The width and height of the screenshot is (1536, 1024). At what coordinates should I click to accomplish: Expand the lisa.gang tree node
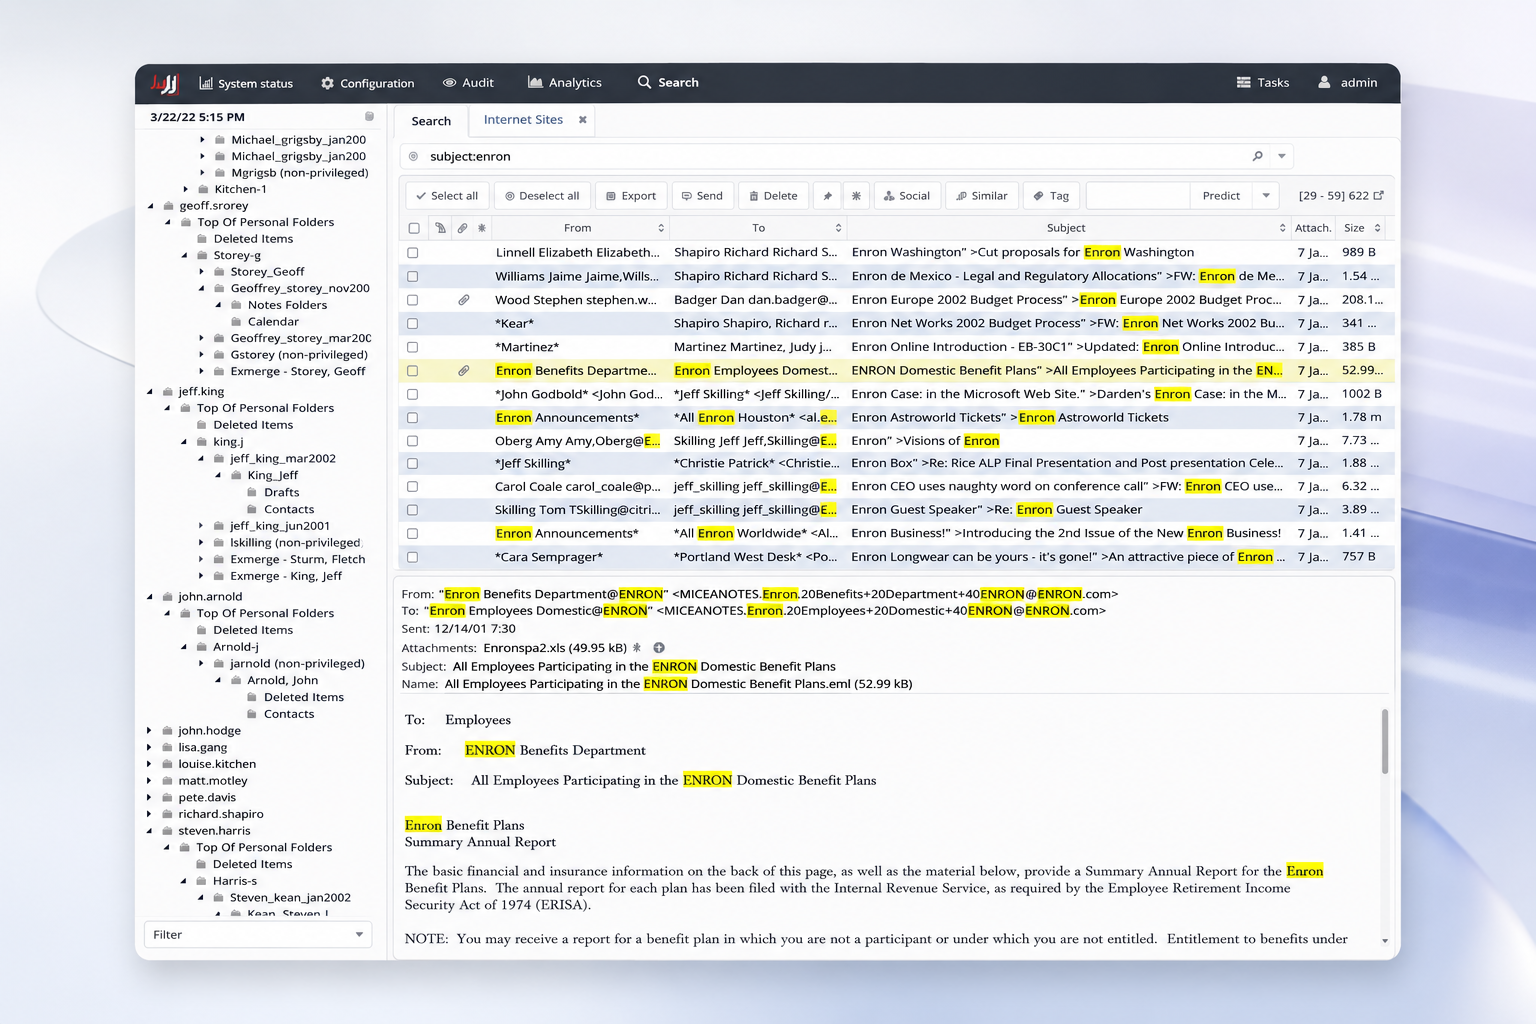pyautogui.click(x=150, y=748)
